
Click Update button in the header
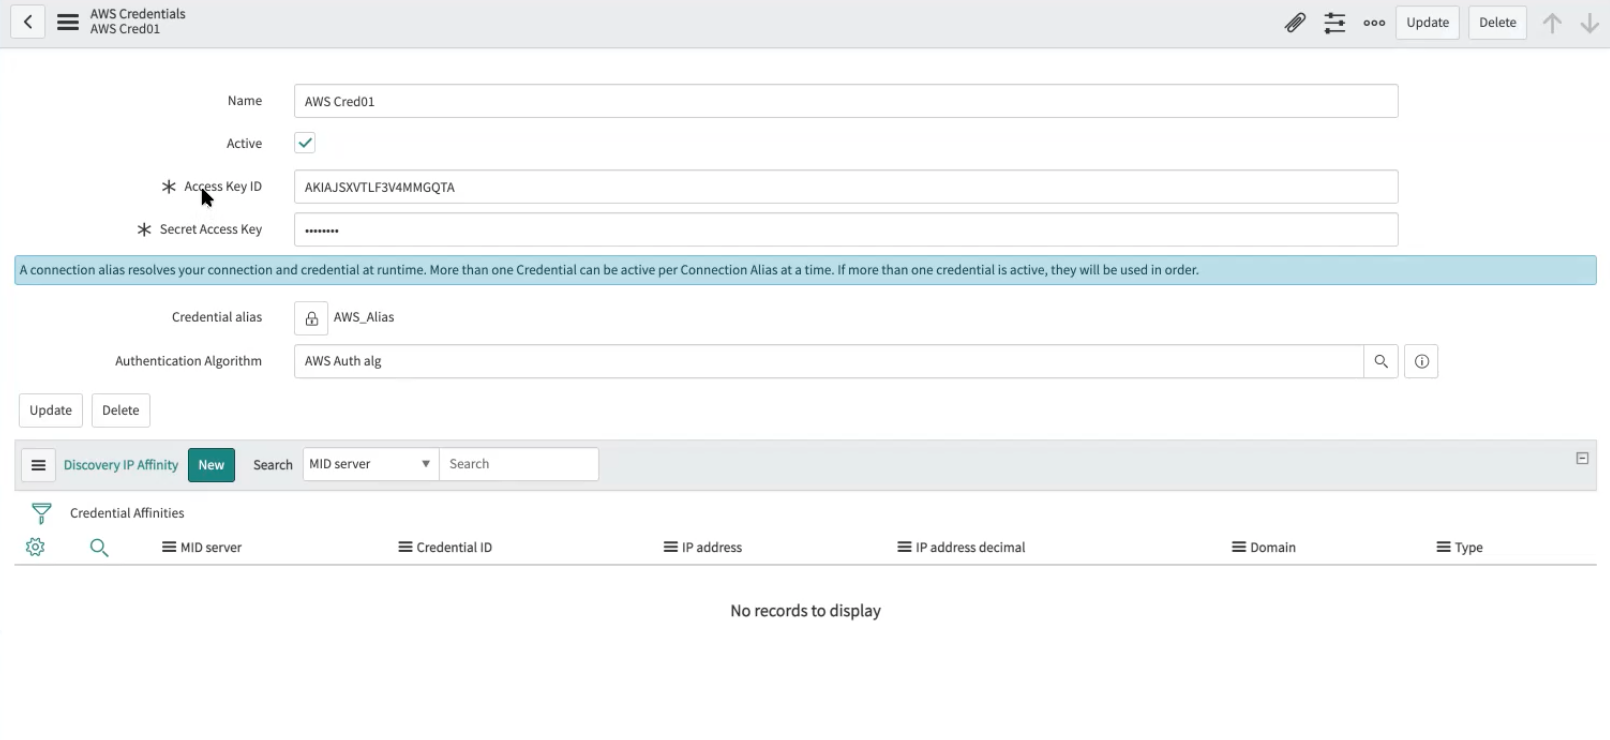(x=1427, y=22)
